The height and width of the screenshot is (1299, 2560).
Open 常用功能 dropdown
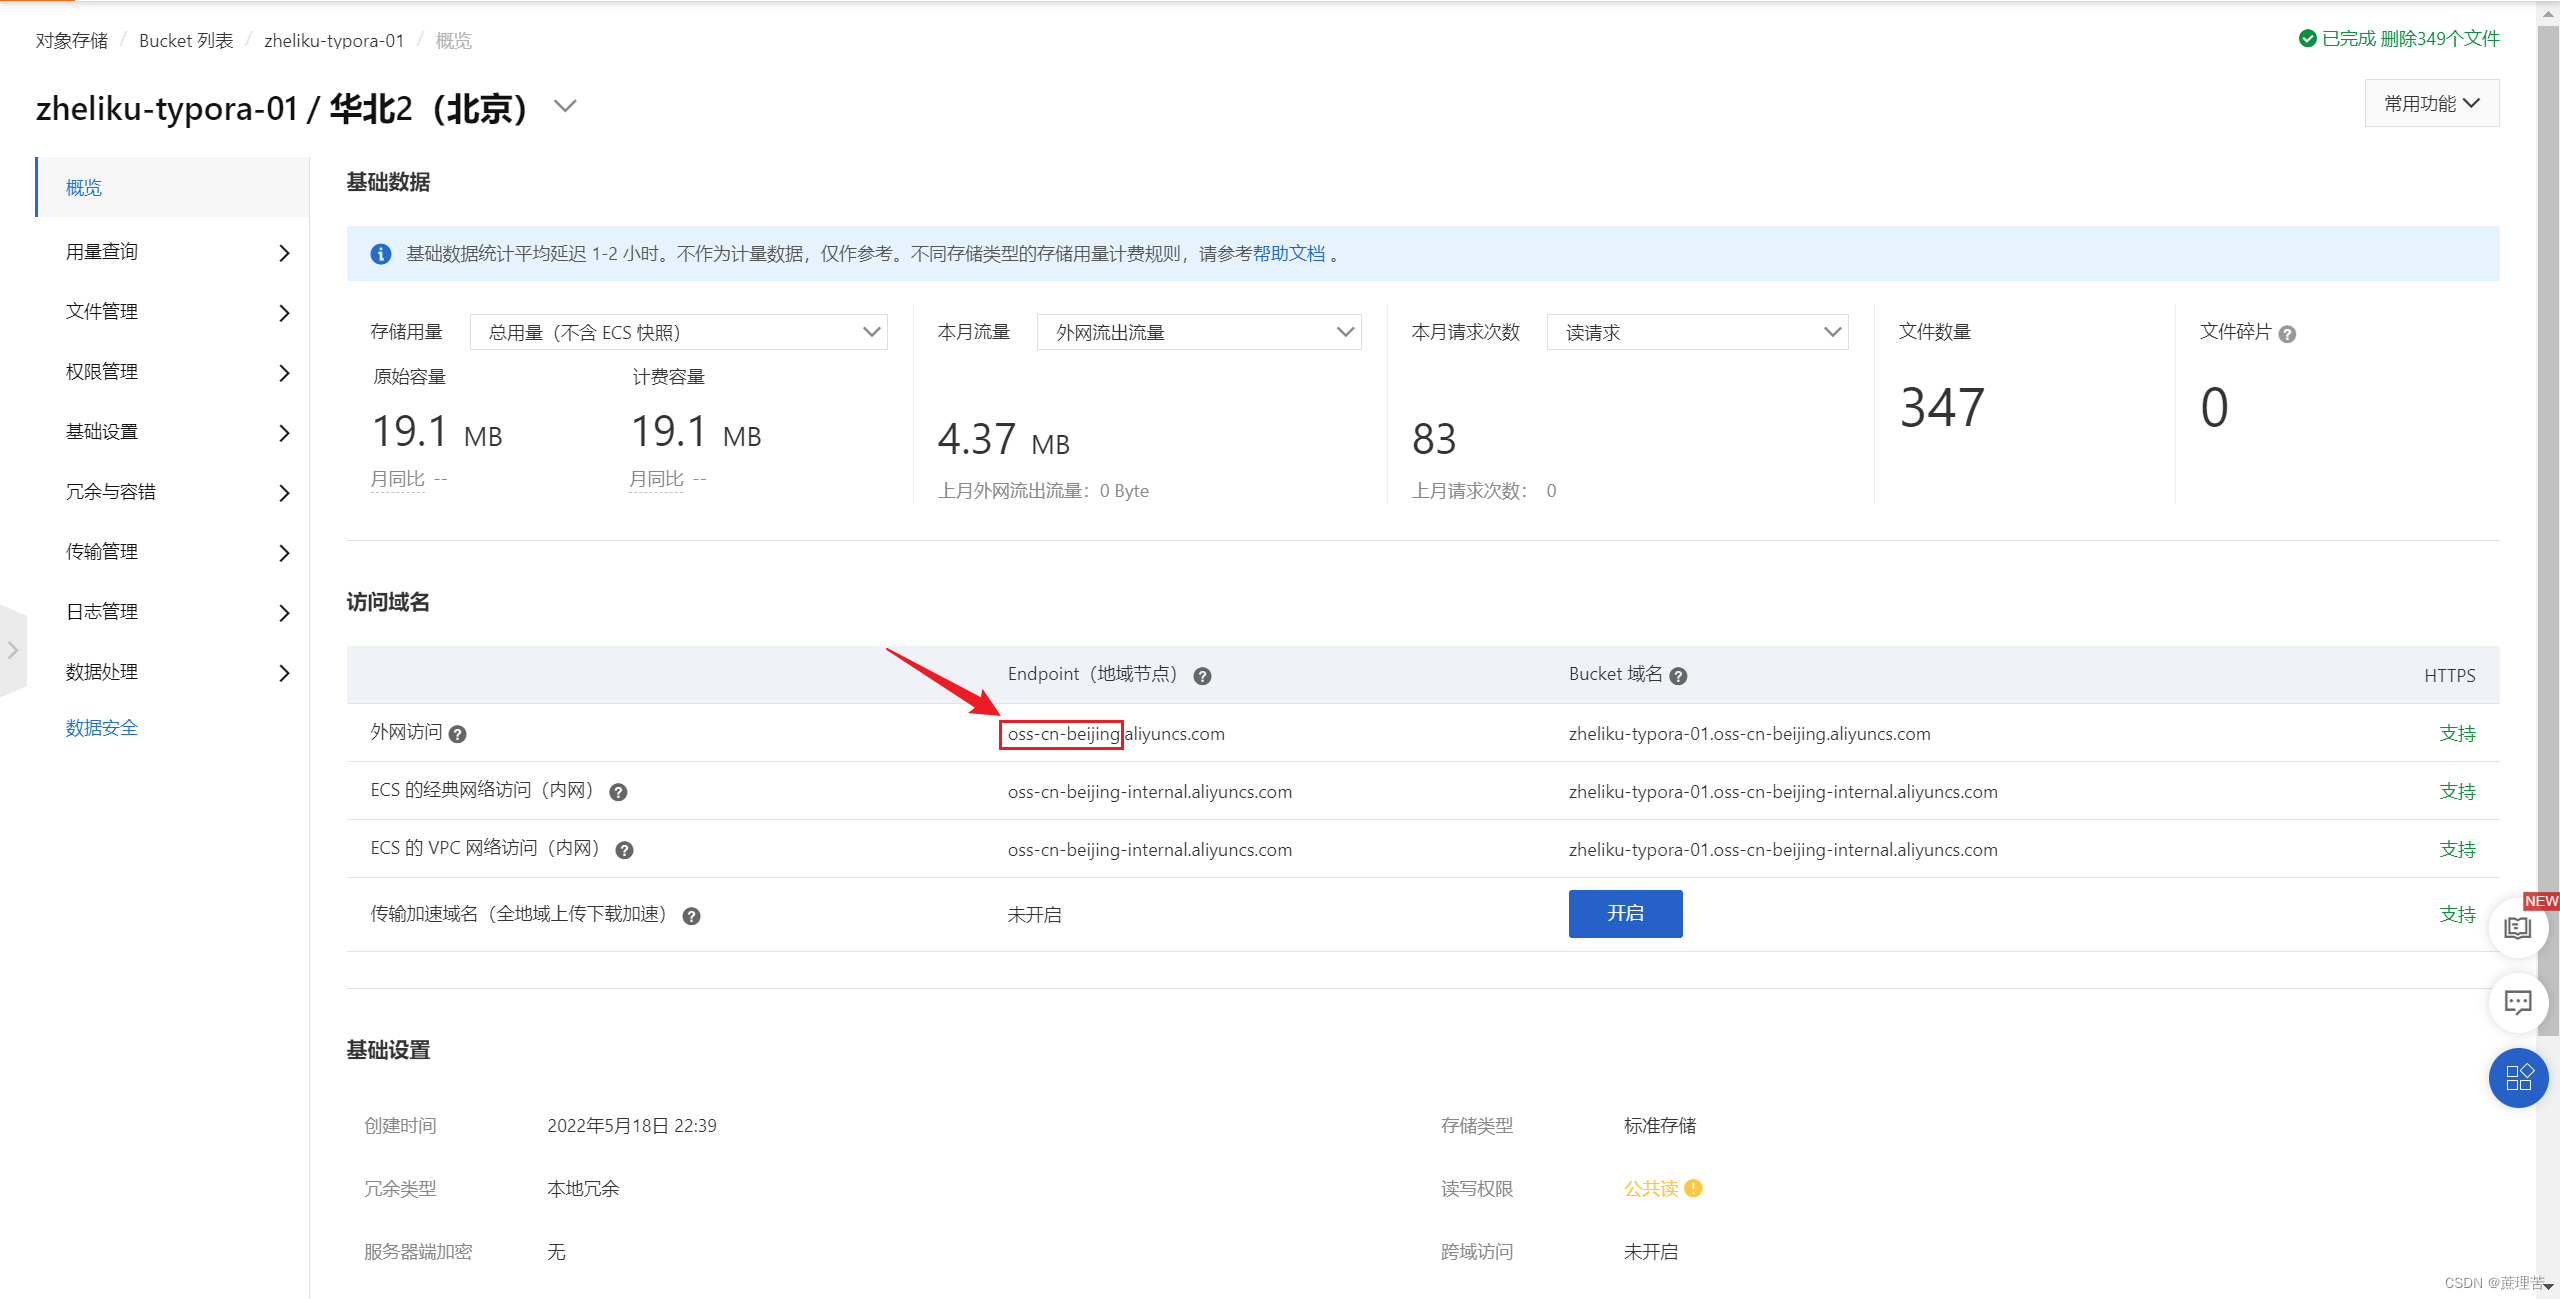2432,103
